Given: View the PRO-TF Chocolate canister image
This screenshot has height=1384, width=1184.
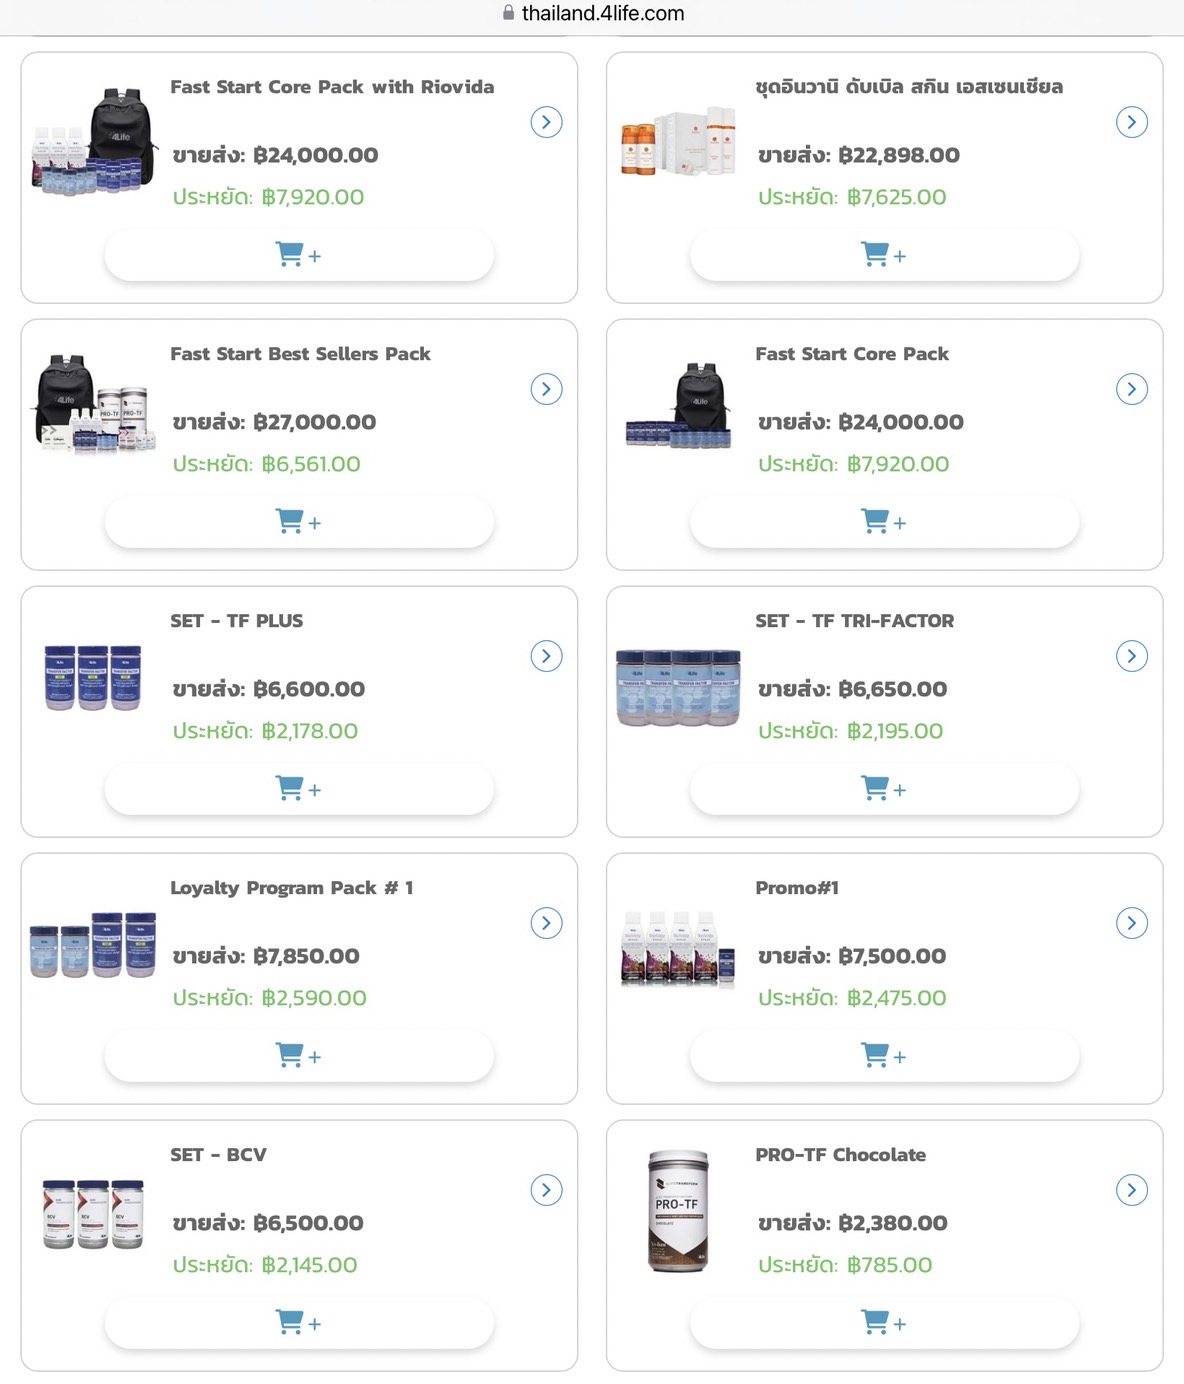Looking at the screenshot, I should 678,1211.
